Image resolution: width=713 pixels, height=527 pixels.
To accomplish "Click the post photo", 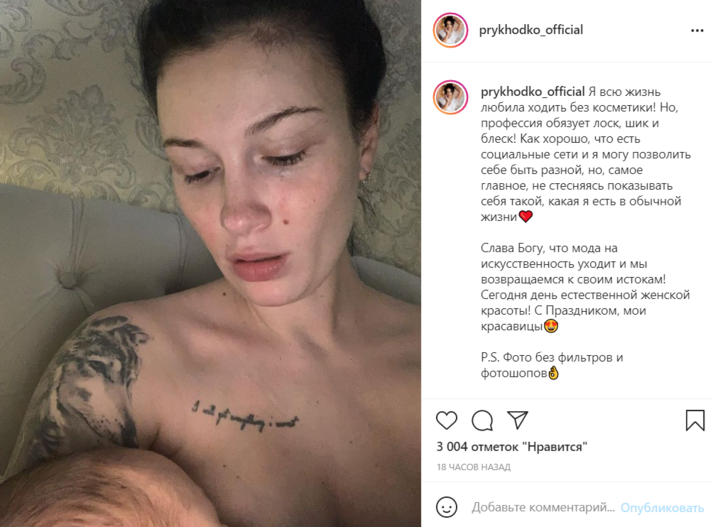I will (210, 264).
